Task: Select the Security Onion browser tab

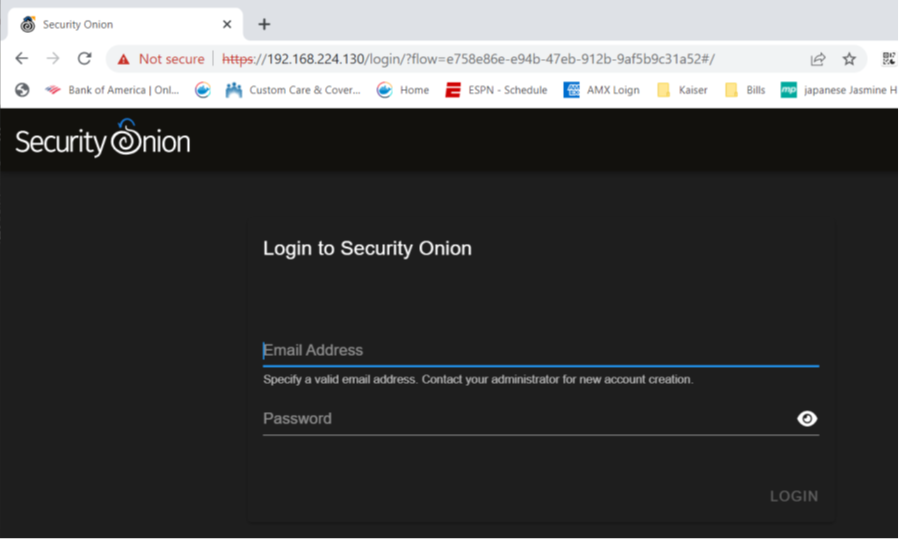Action: tap(124, 24)
